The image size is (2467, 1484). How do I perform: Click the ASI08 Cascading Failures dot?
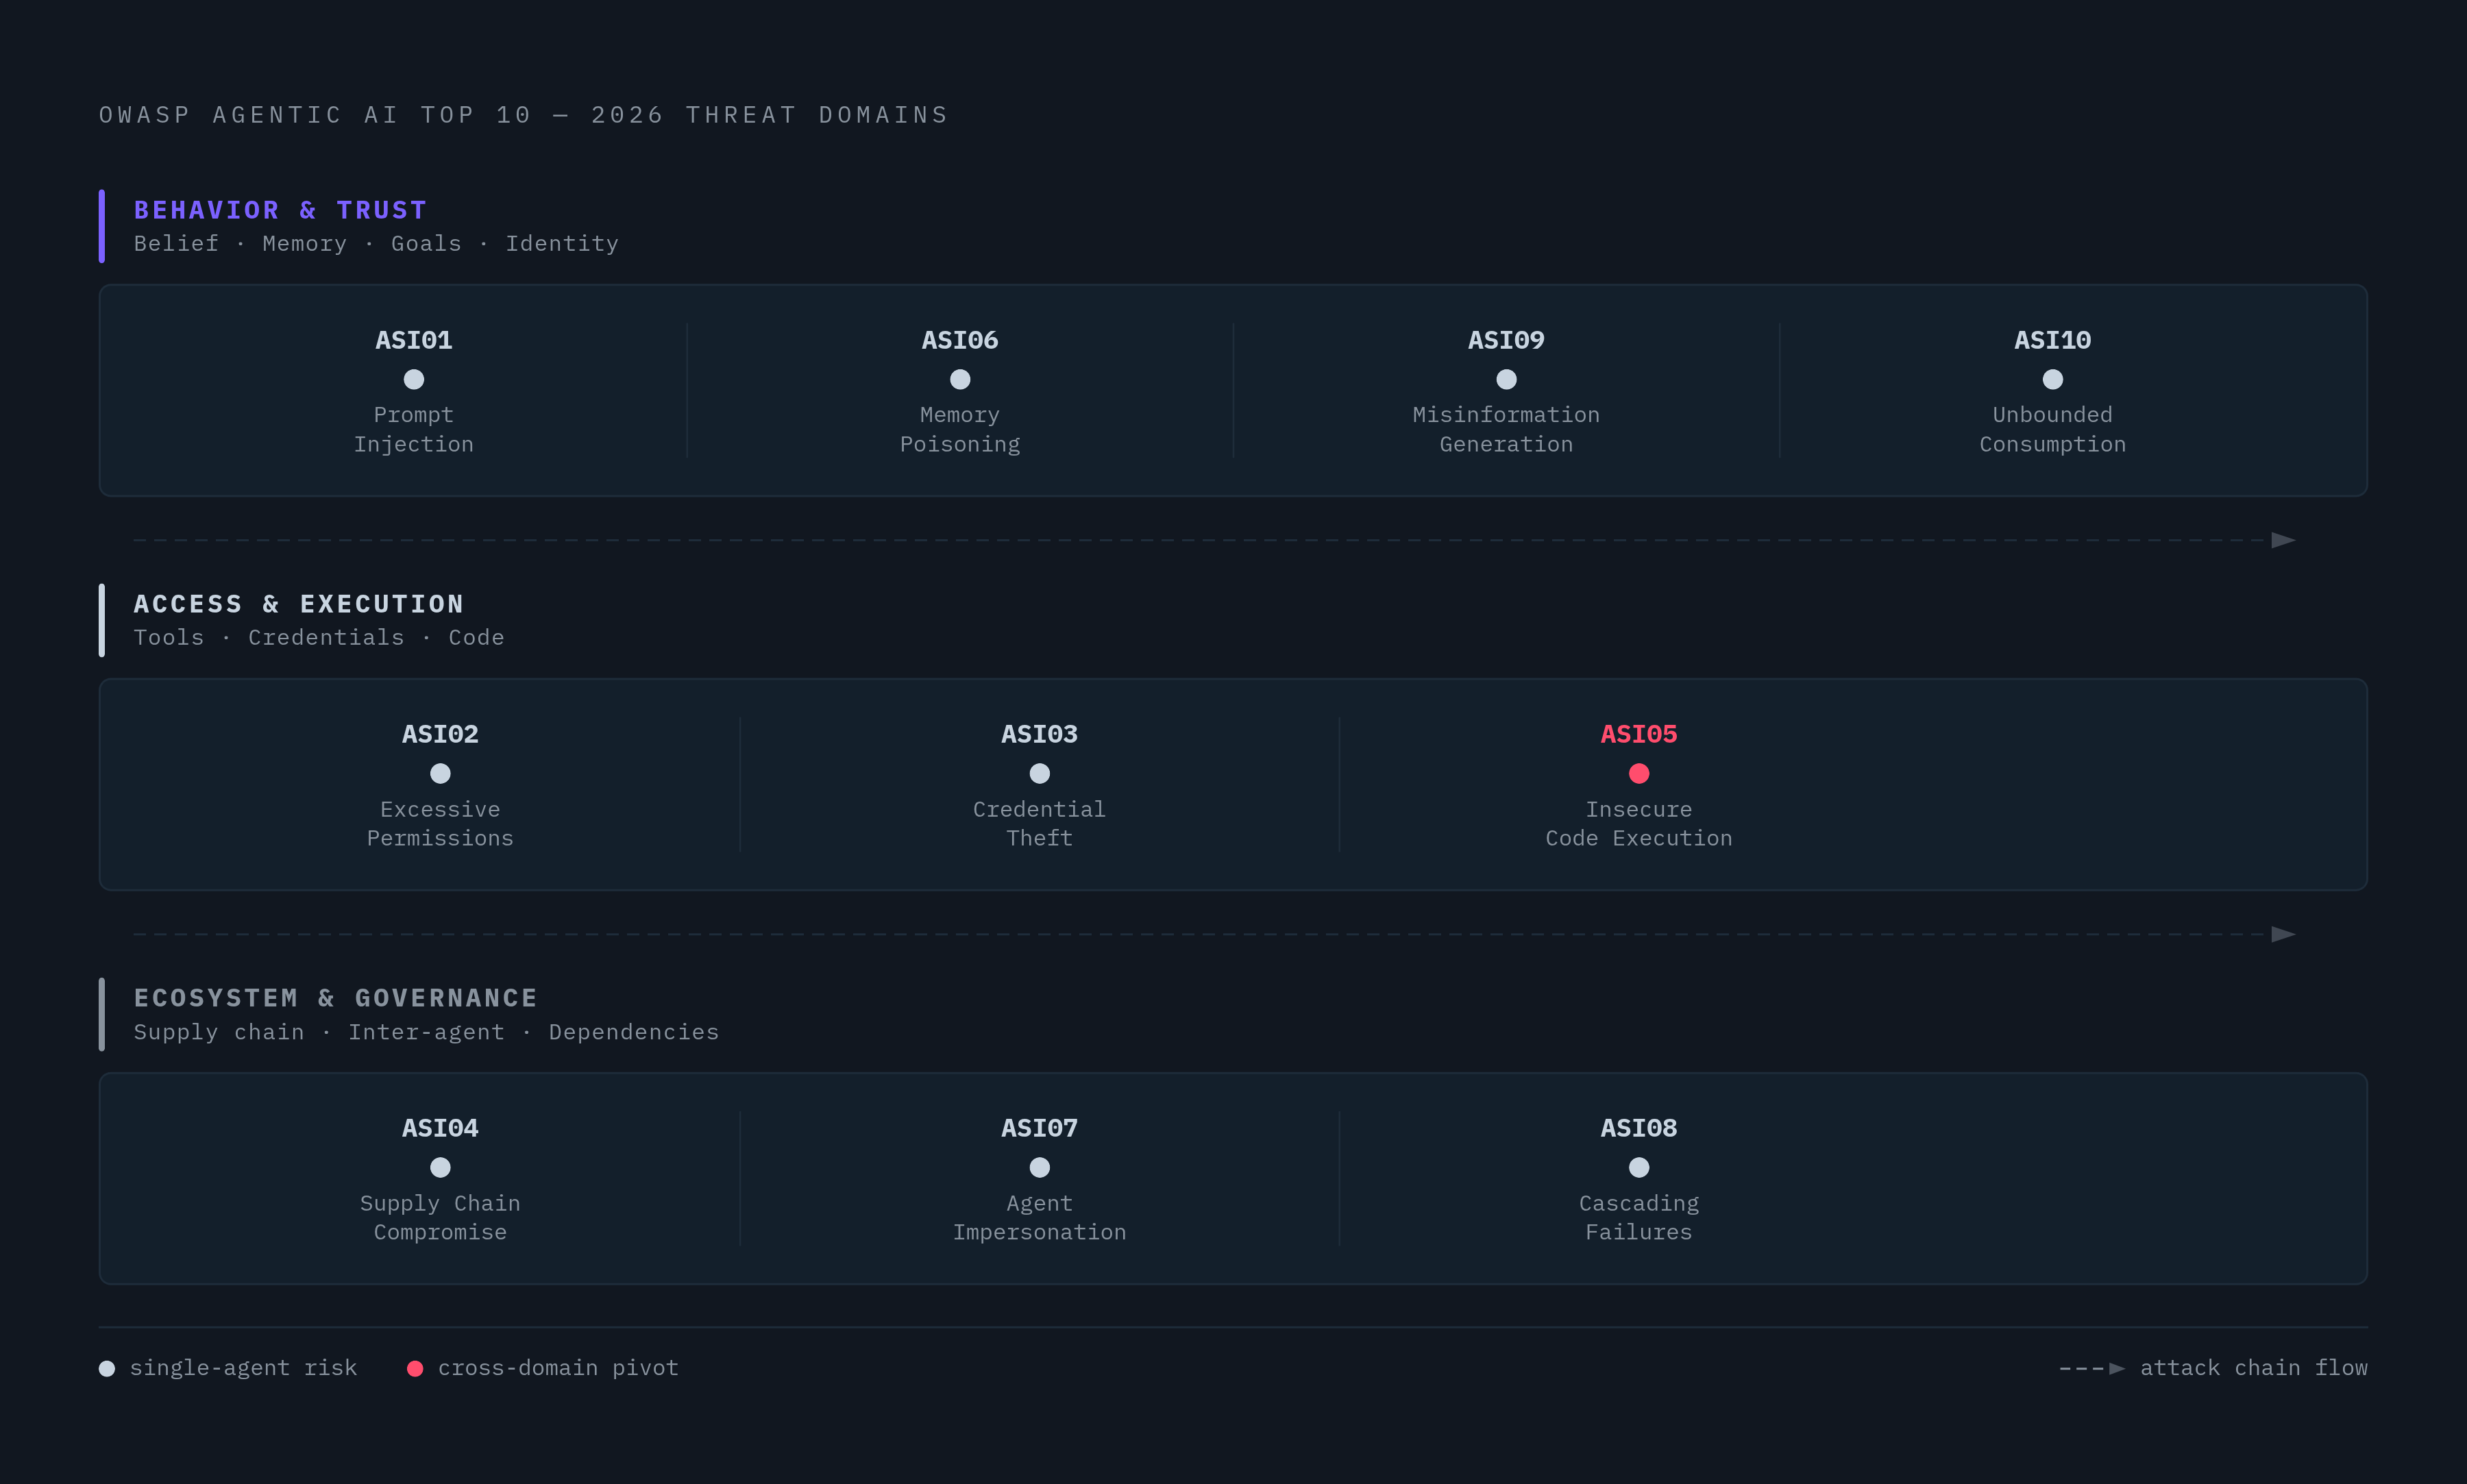1638,1167
